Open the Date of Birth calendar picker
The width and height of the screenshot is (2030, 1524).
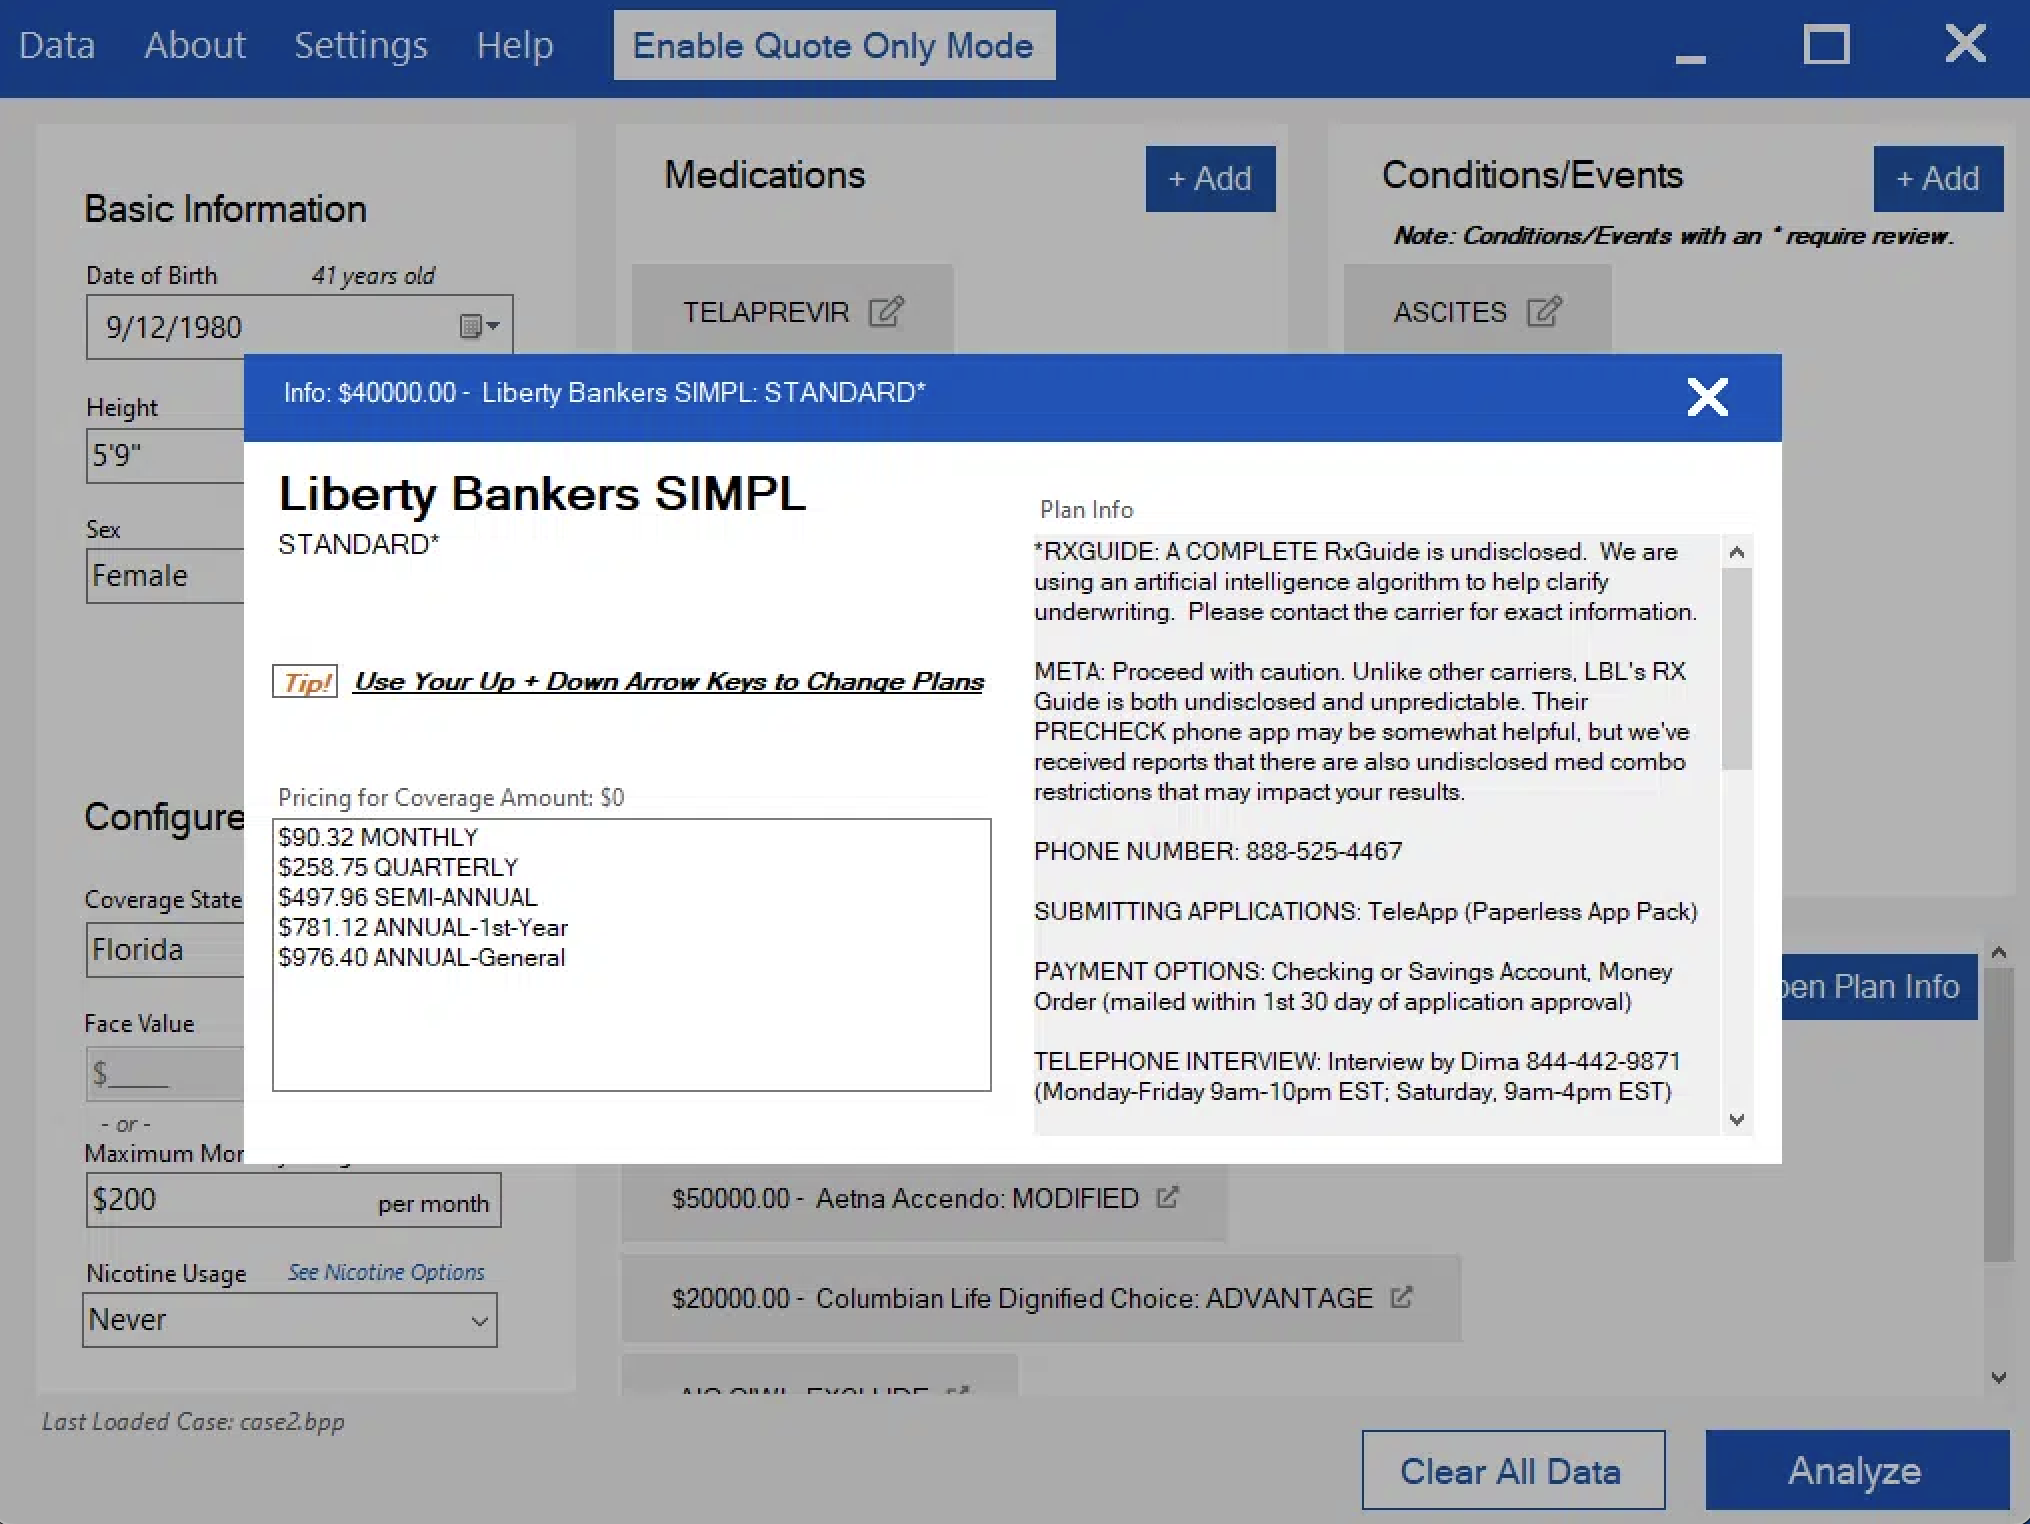point(479,326)
